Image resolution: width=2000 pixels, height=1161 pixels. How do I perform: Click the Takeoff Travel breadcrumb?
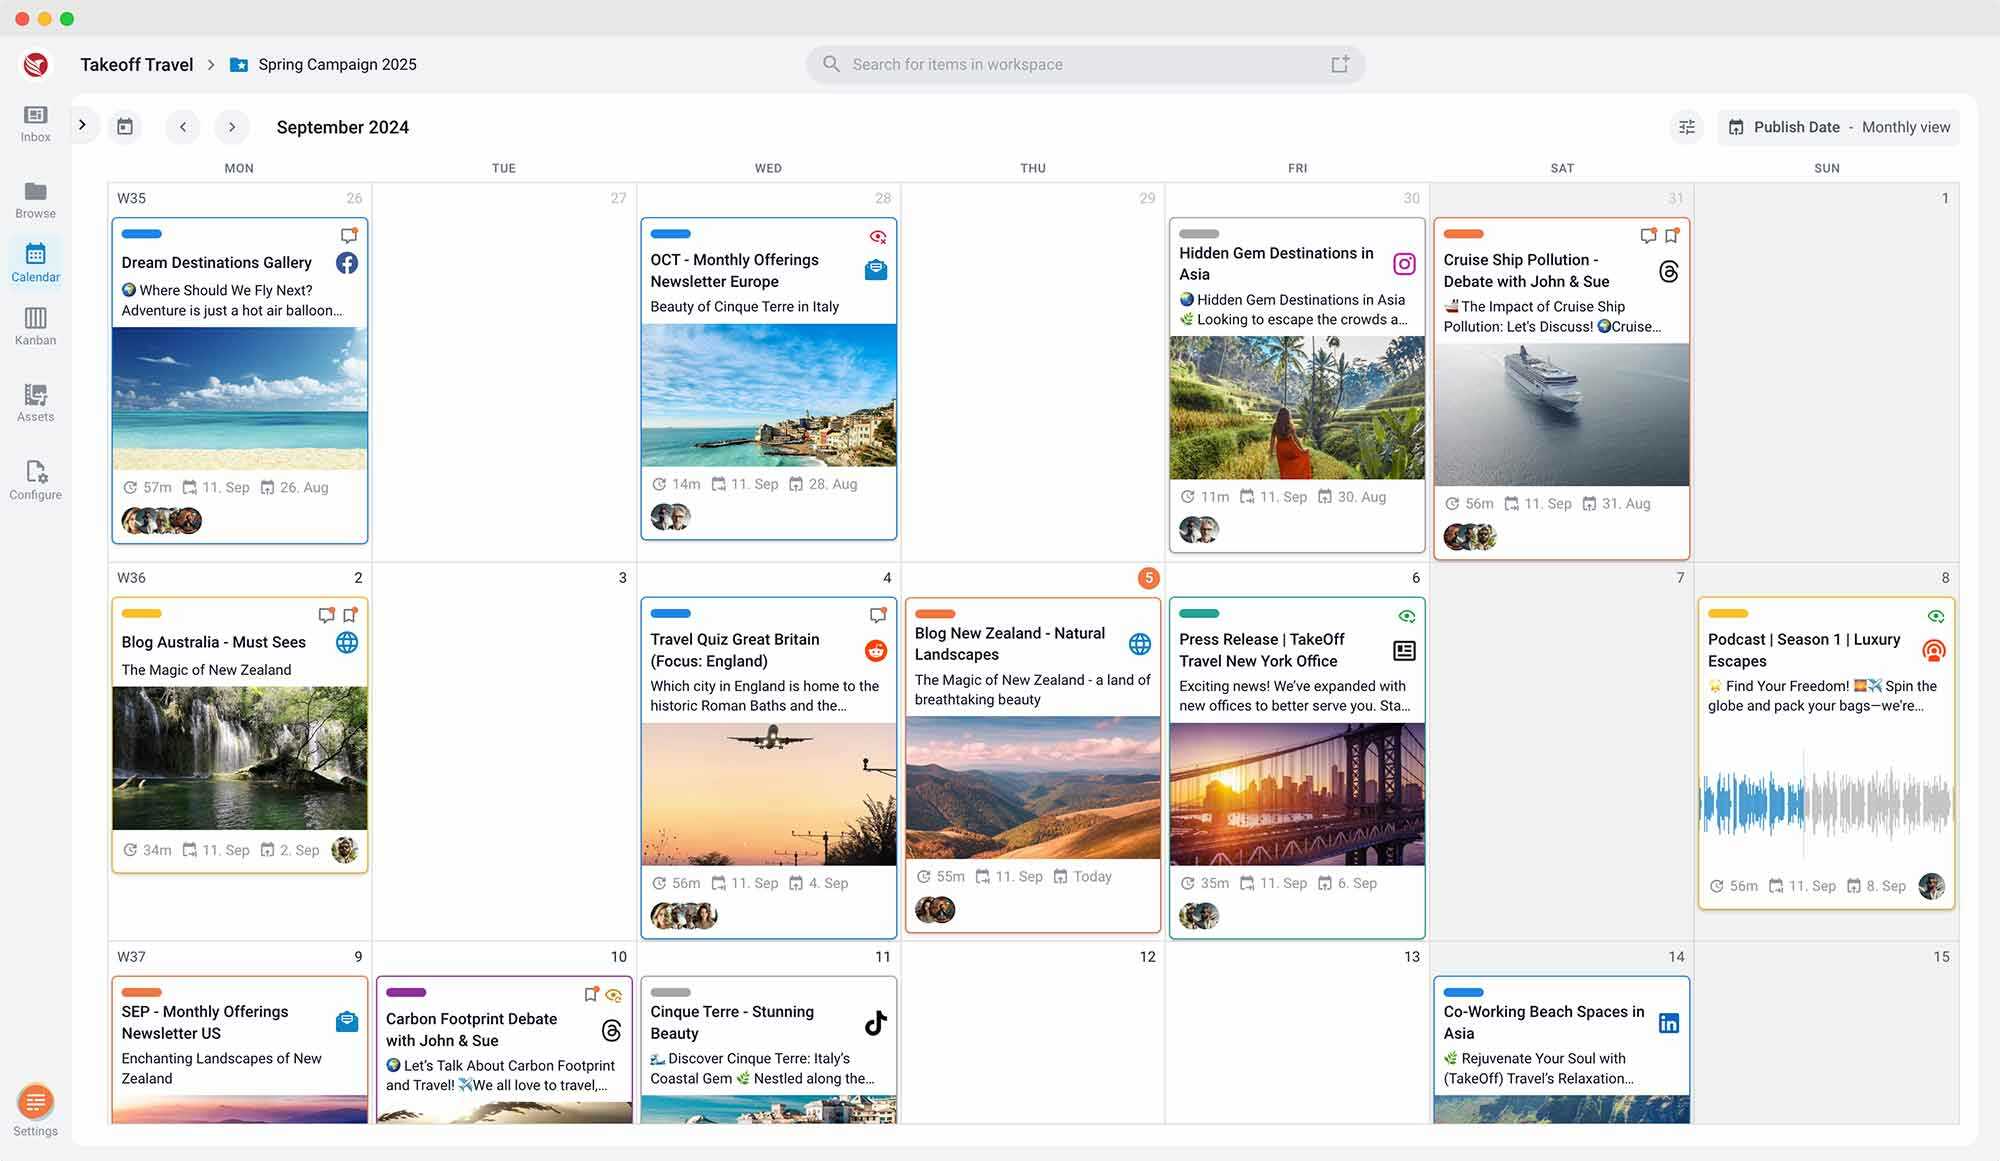[136, 64]
